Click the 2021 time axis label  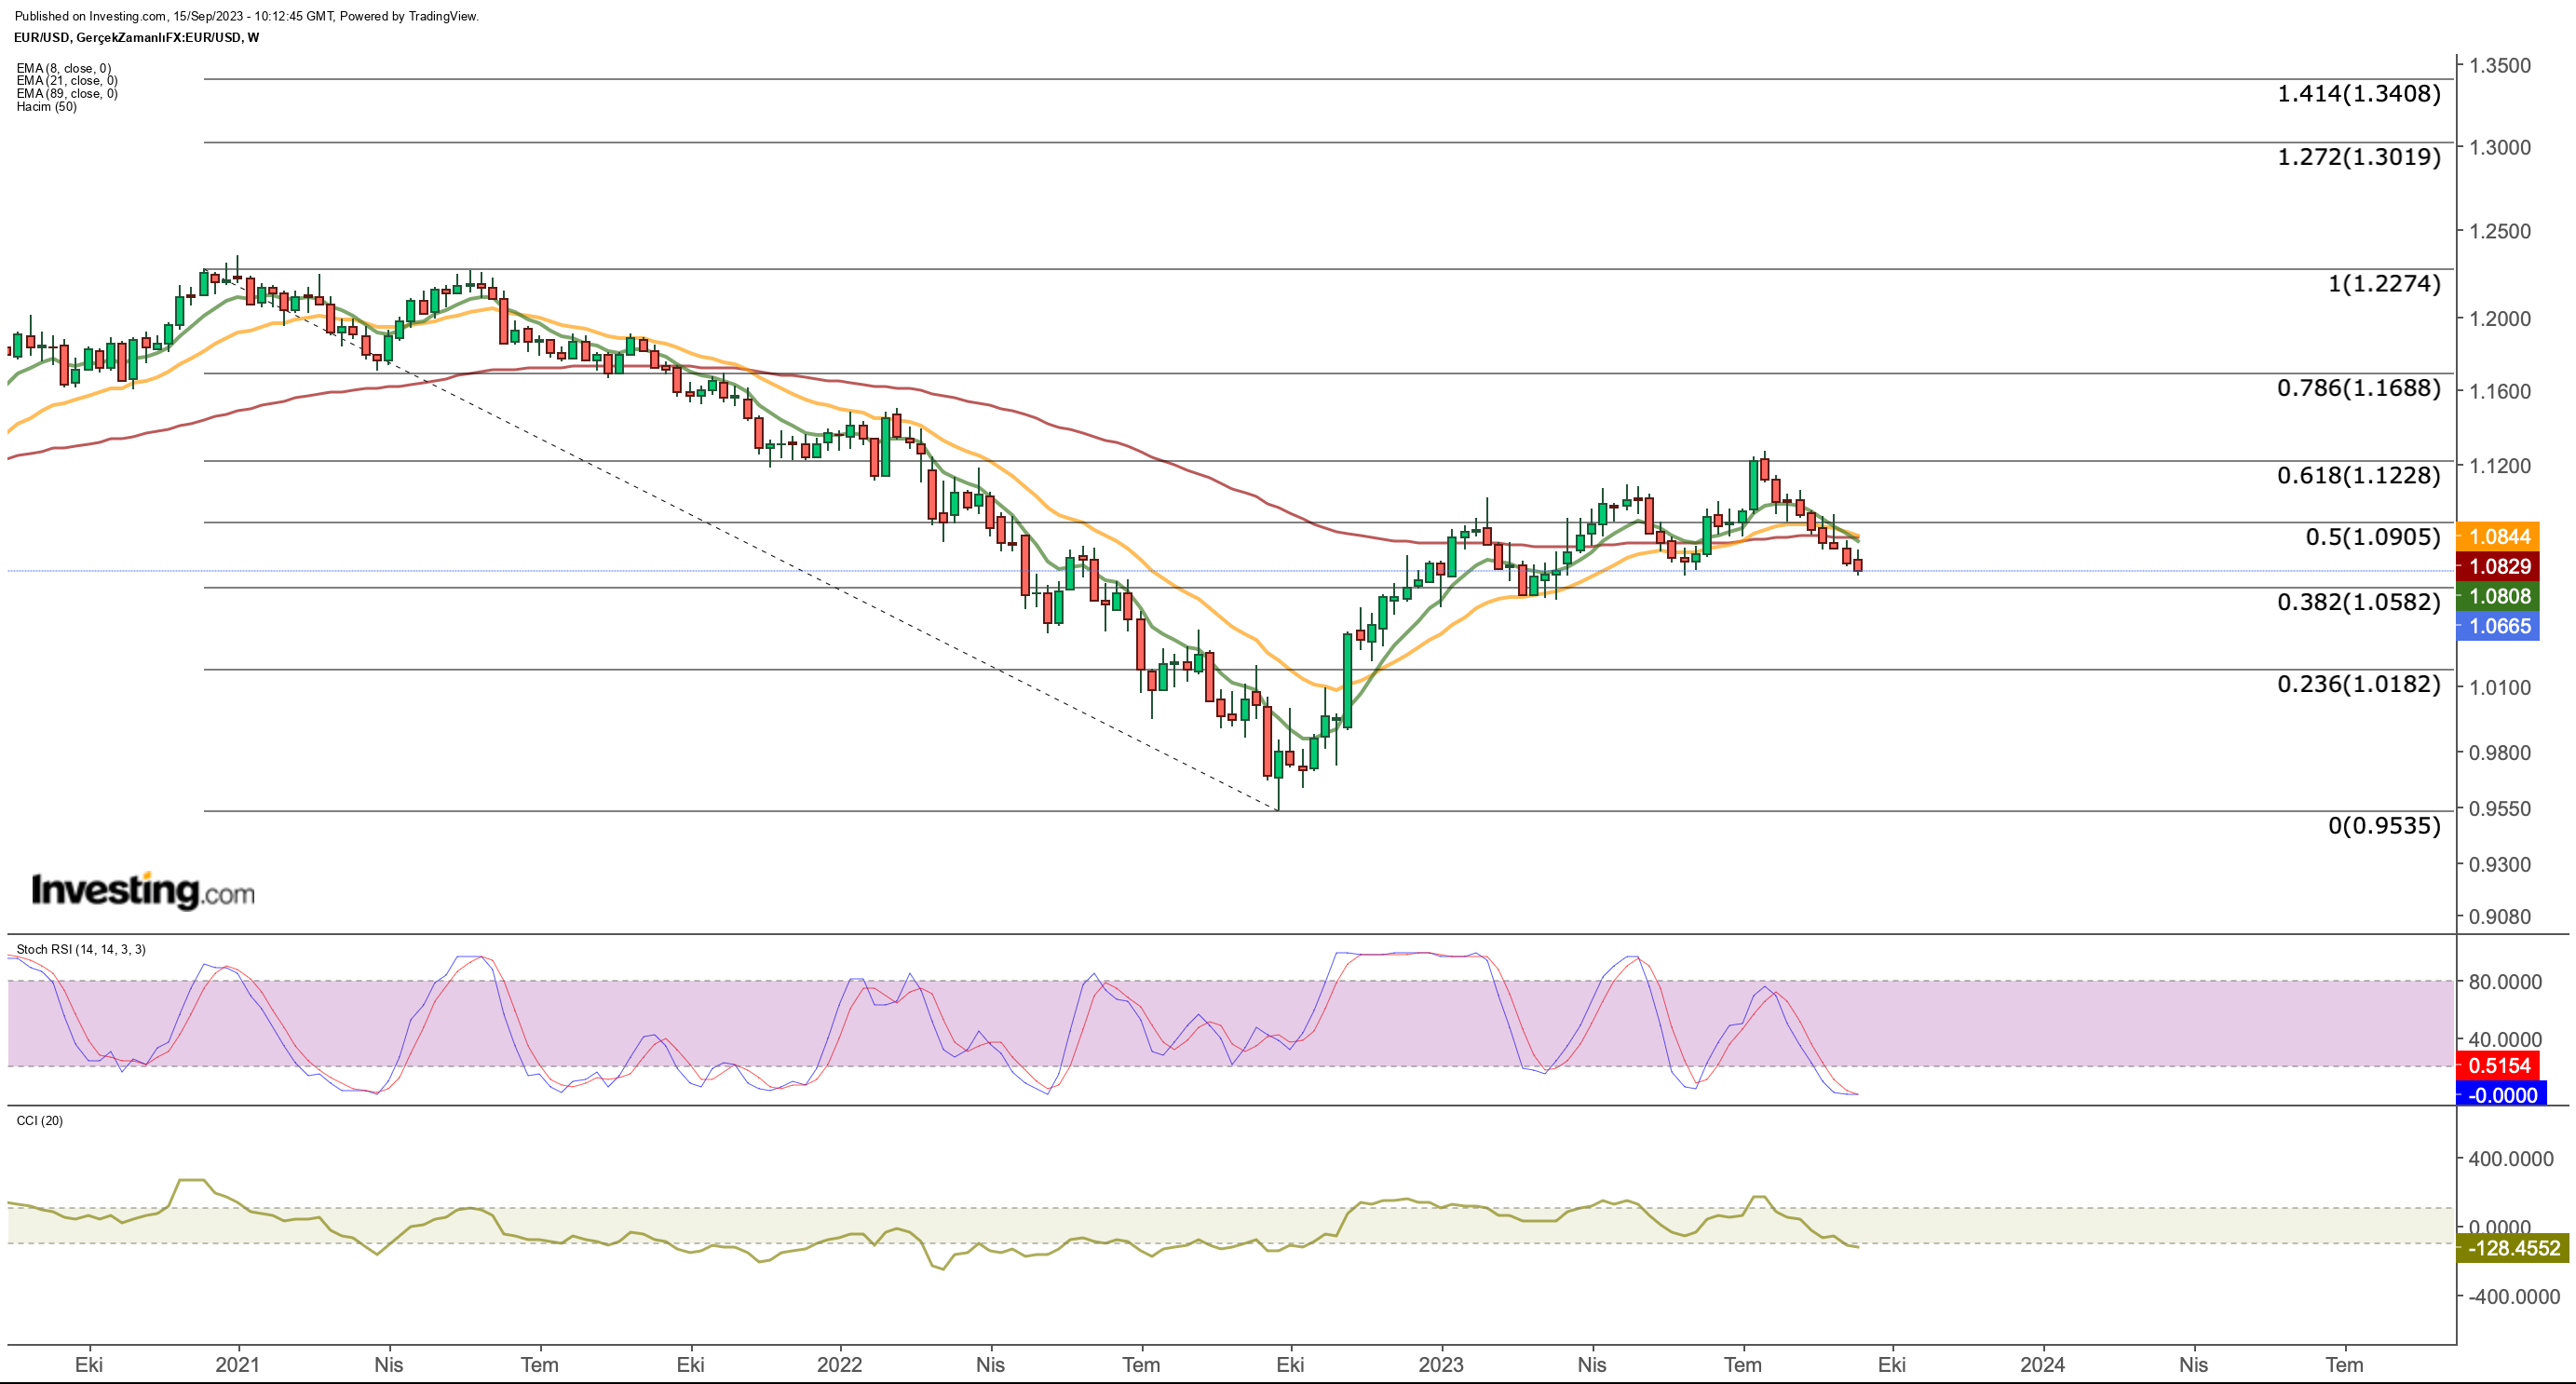click(238, 1365)
